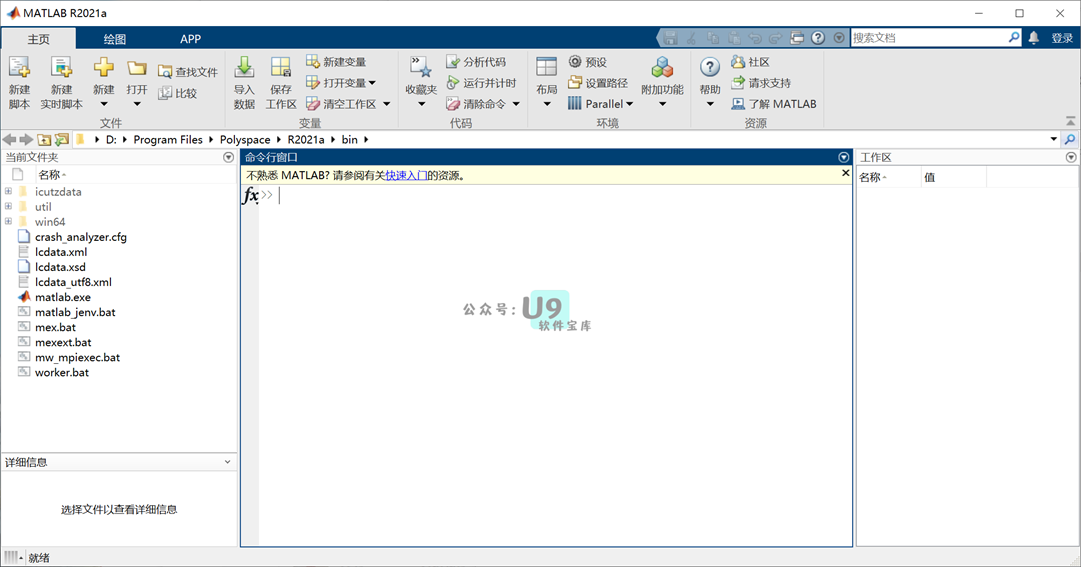The width and height of the screenshot is (1081, 567).
Task: Click the 打开 folder icon
Action: pos(137,68)
